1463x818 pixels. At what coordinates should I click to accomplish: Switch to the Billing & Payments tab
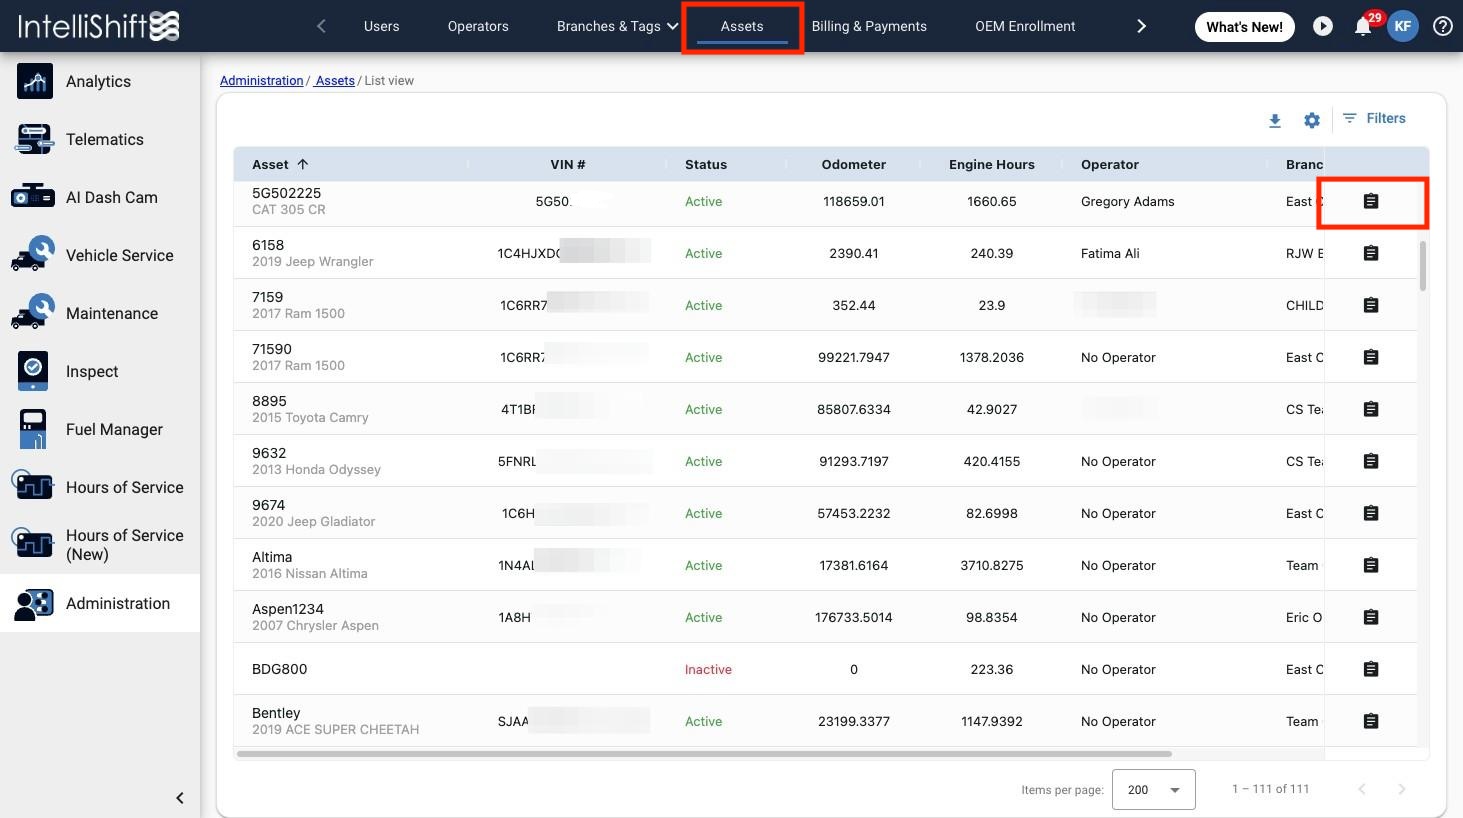[x=869, y=26]
